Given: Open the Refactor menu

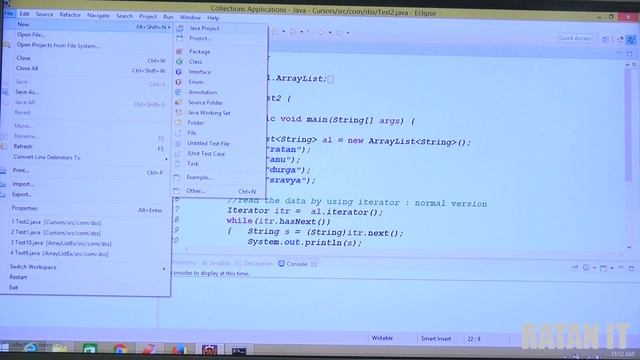Looking at the screenshot, I should pos(70,15).
